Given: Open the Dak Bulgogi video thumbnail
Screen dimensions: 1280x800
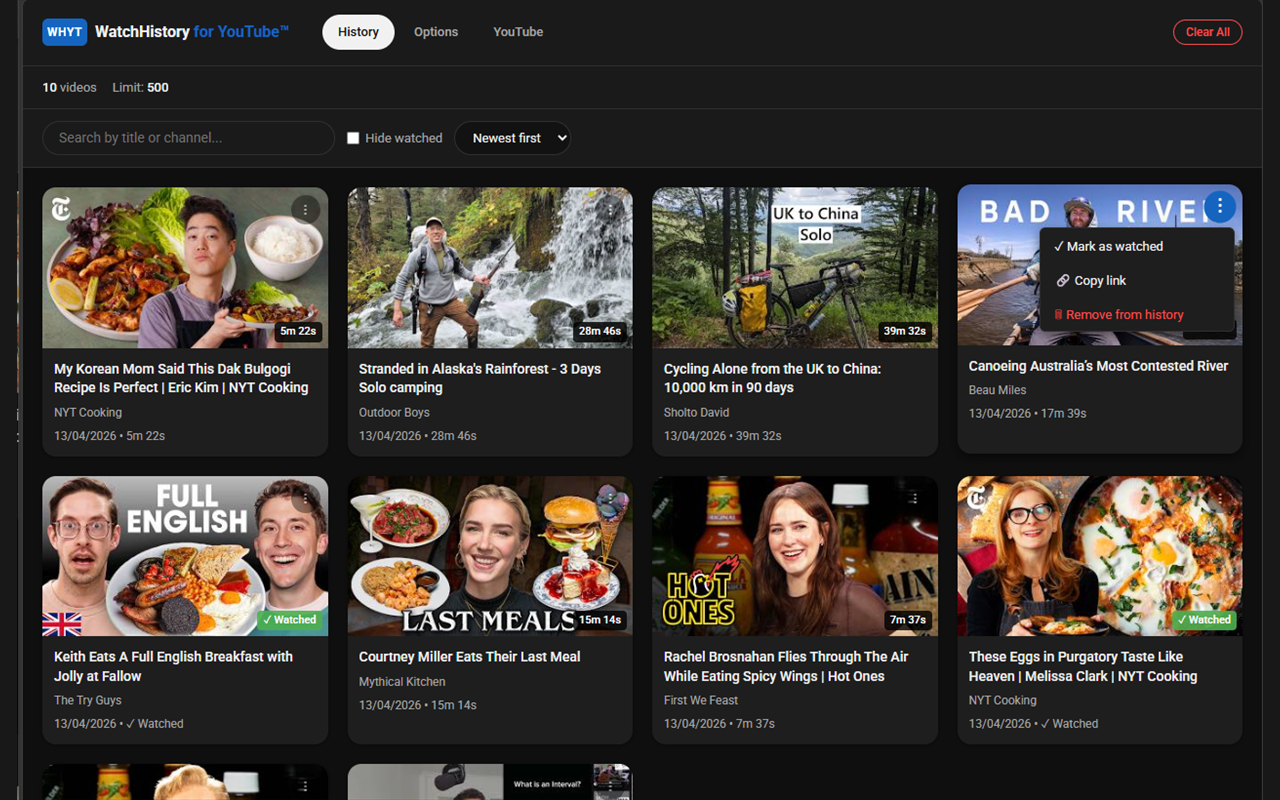Looking at the screenshot, I should tap(185, 268).
